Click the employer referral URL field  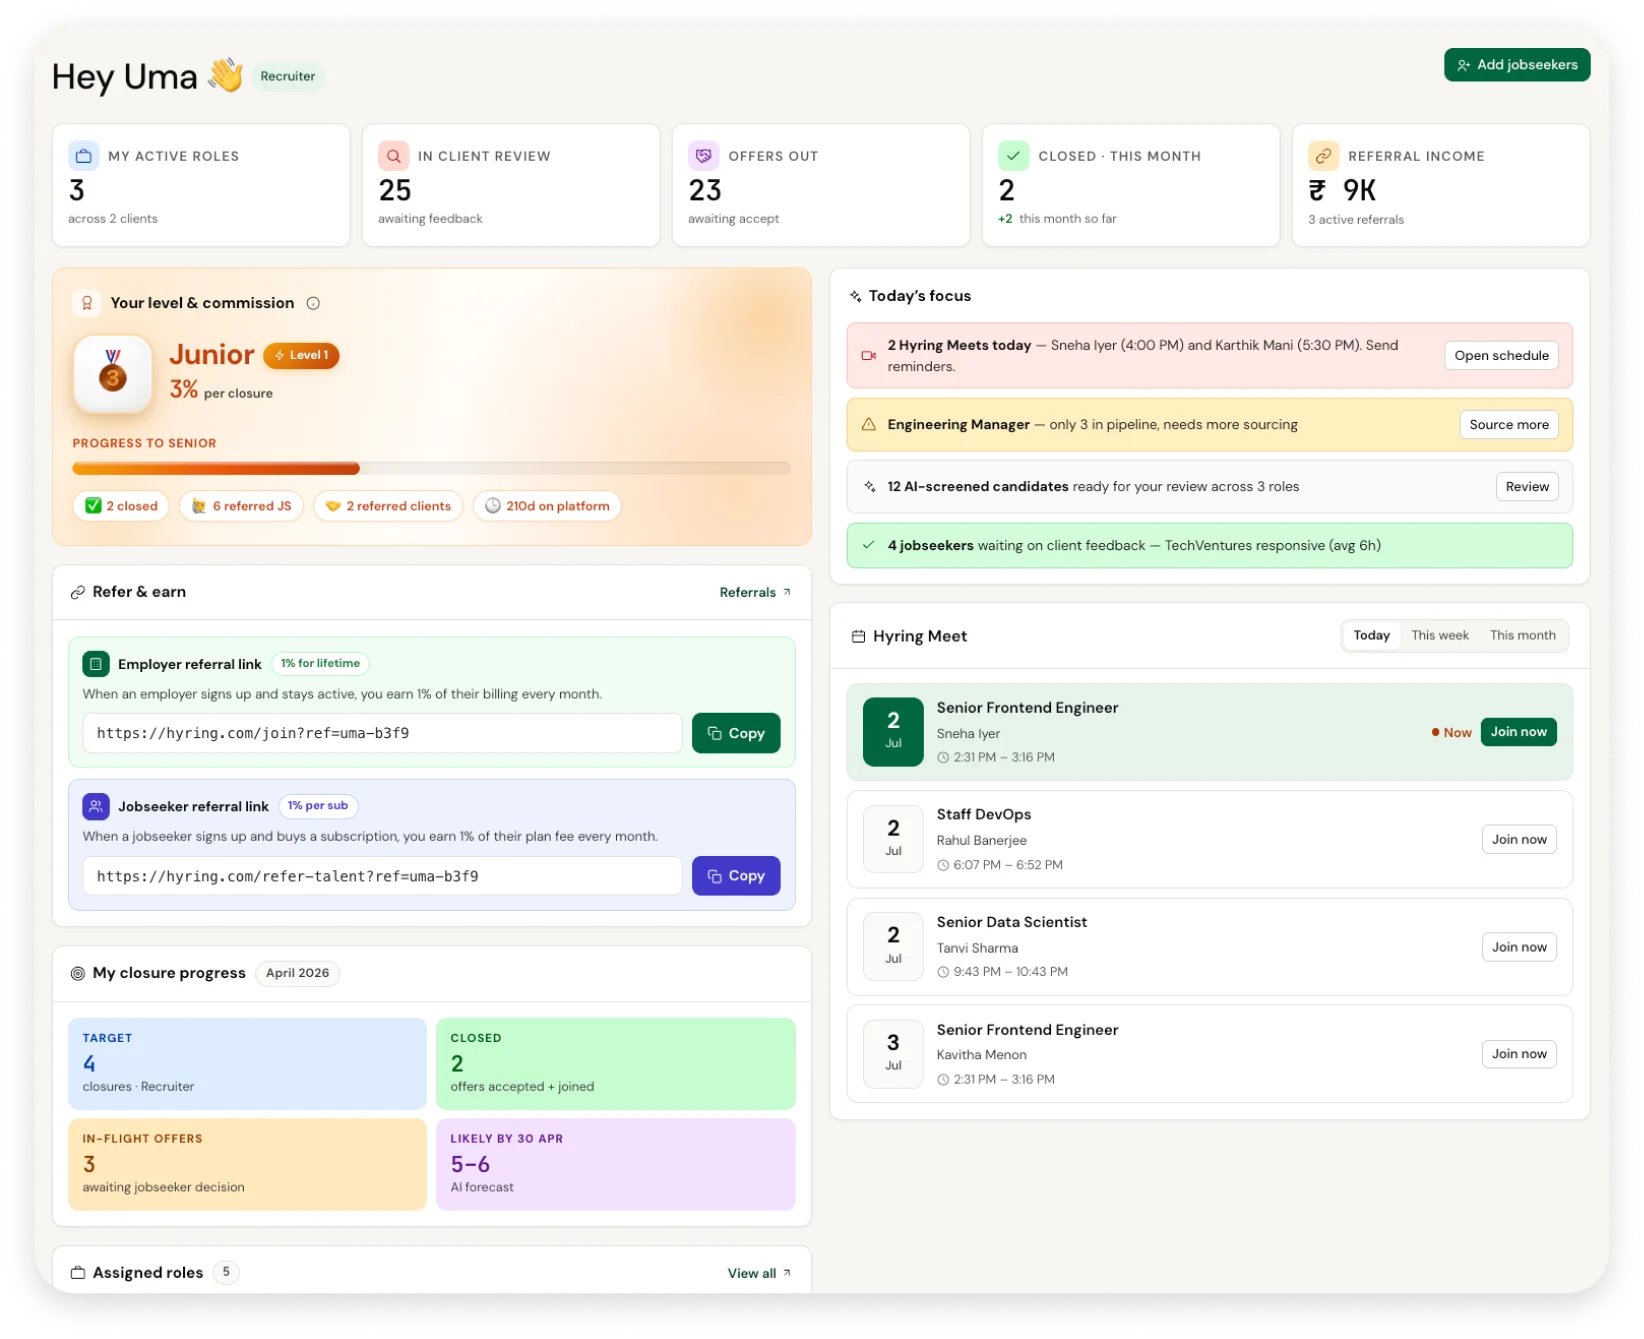(382, 734)
